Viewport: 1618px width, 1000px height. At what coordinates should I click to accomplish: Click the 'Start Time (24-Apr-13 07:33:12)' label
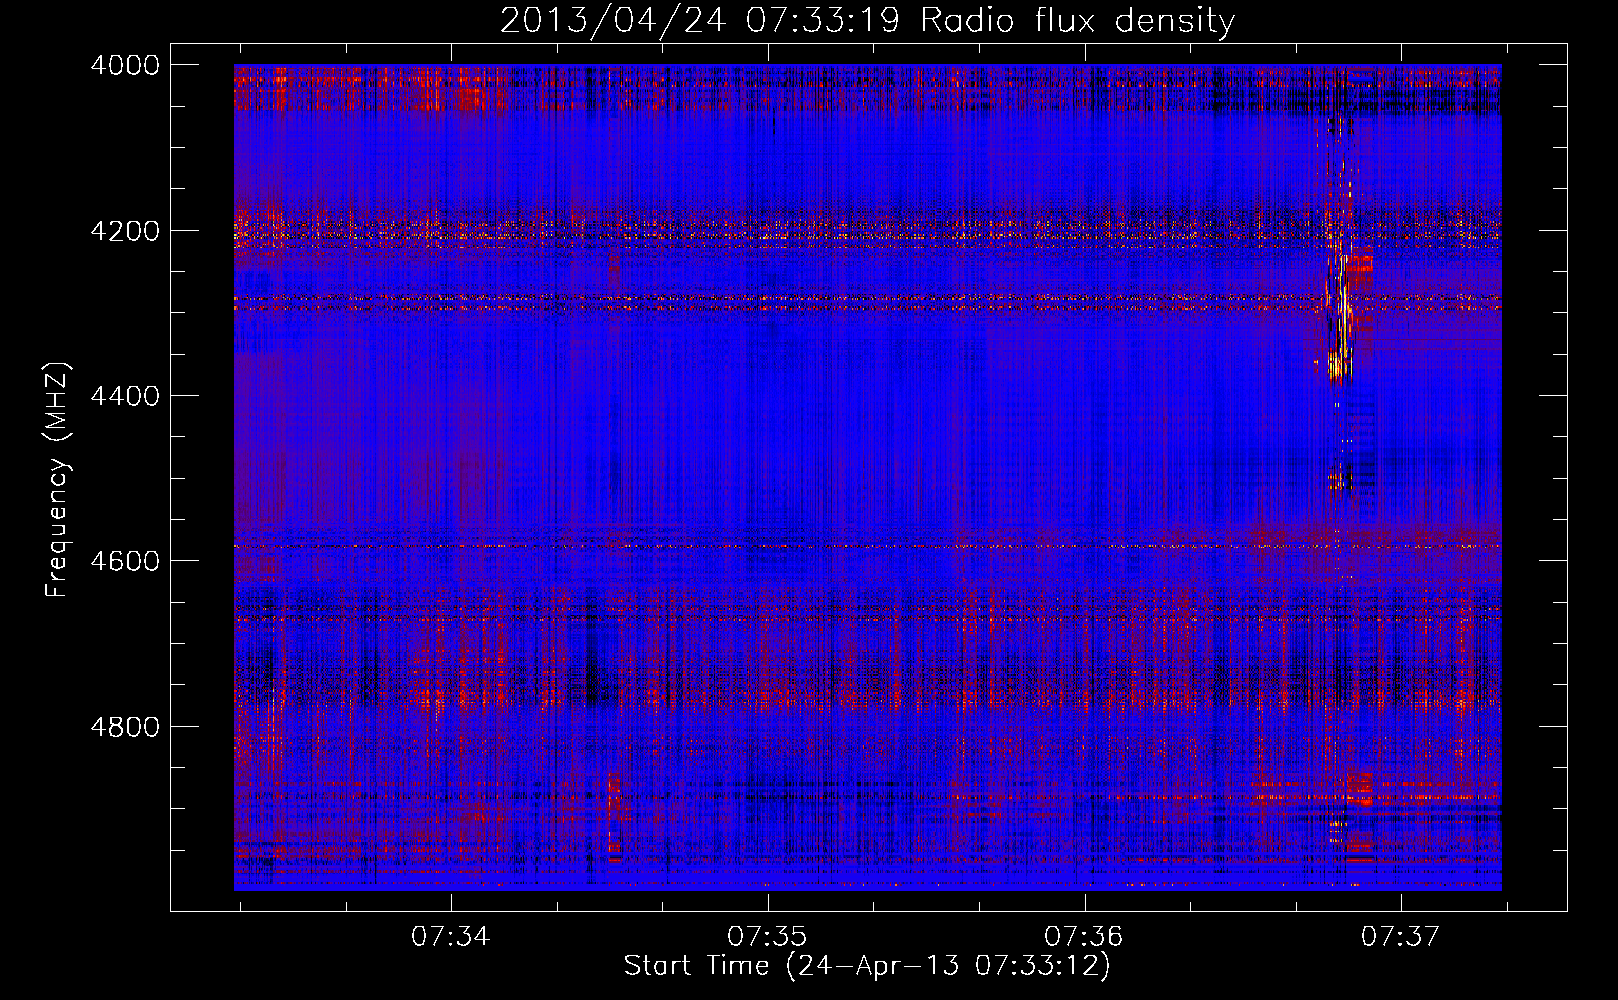click(867, 966)
